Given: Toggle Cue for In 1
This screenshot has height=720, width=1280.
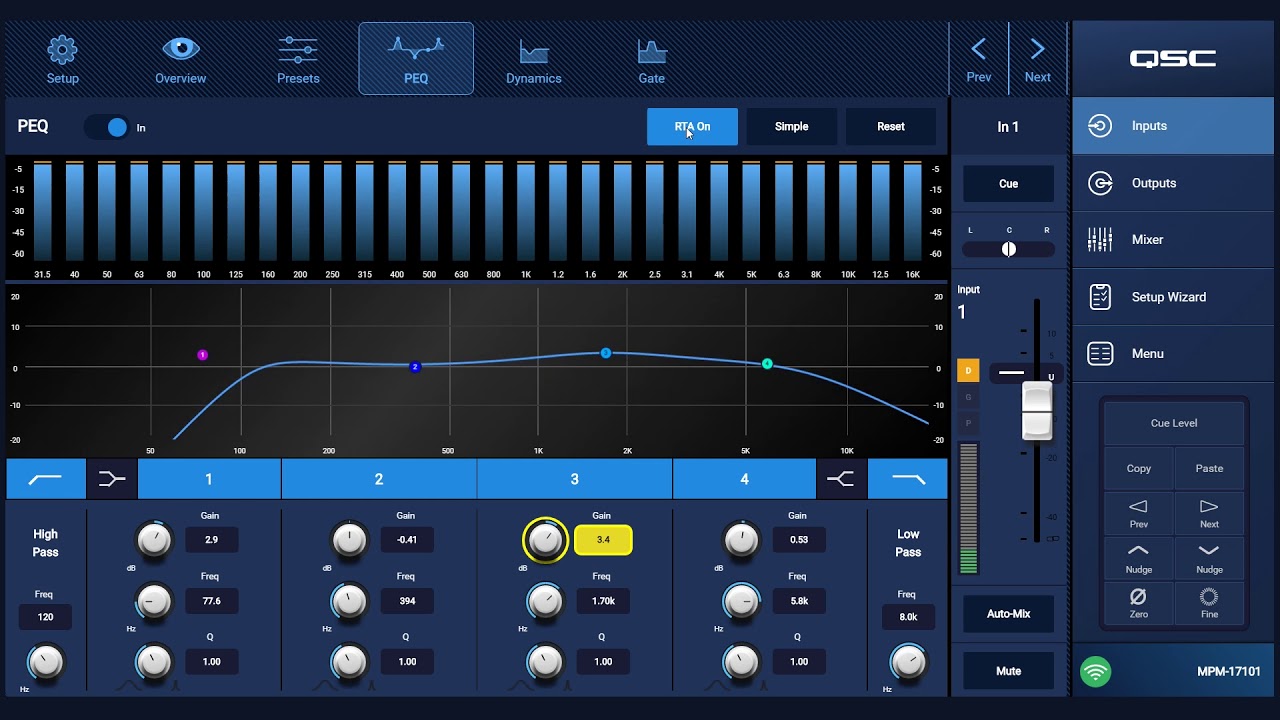Looking at the screenshot, I should [x=1008, y=184].
